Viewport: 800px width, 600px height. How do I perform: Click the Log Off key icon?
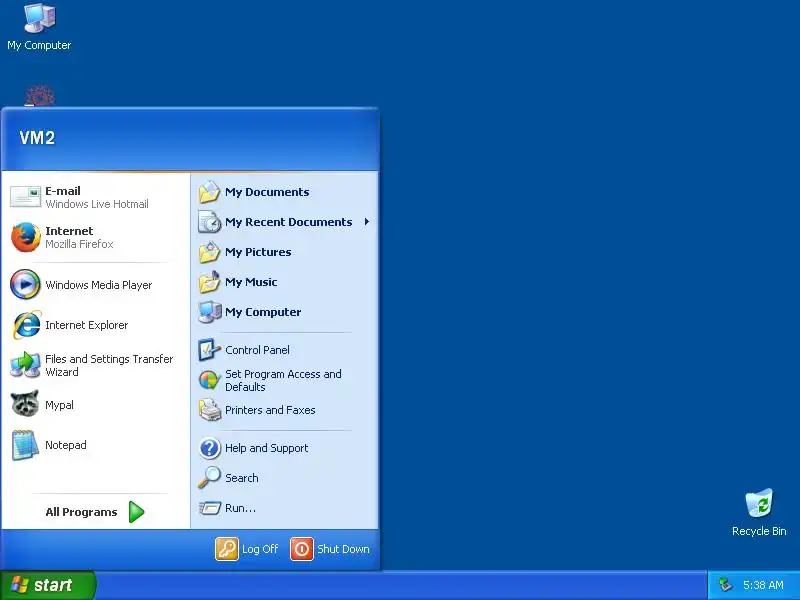(x=227, y=549)
